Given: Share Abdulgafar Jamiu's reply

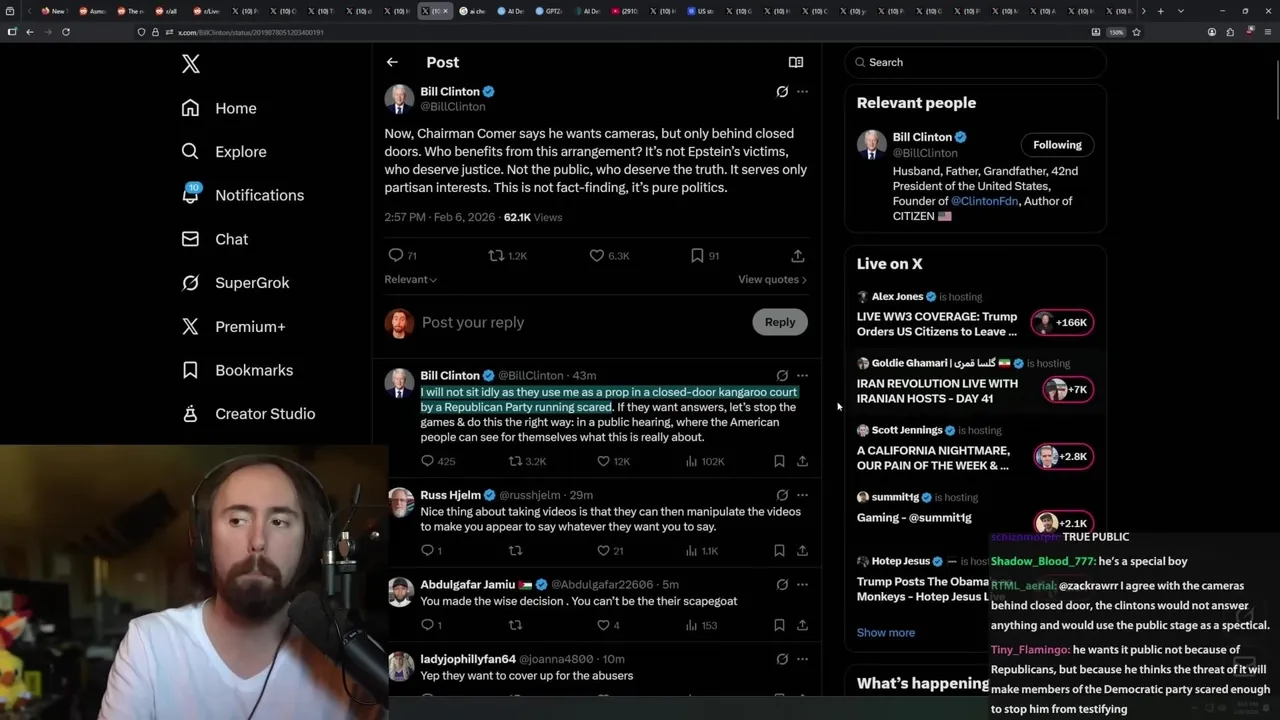Looking at the screenshot, I should [802, 625].
